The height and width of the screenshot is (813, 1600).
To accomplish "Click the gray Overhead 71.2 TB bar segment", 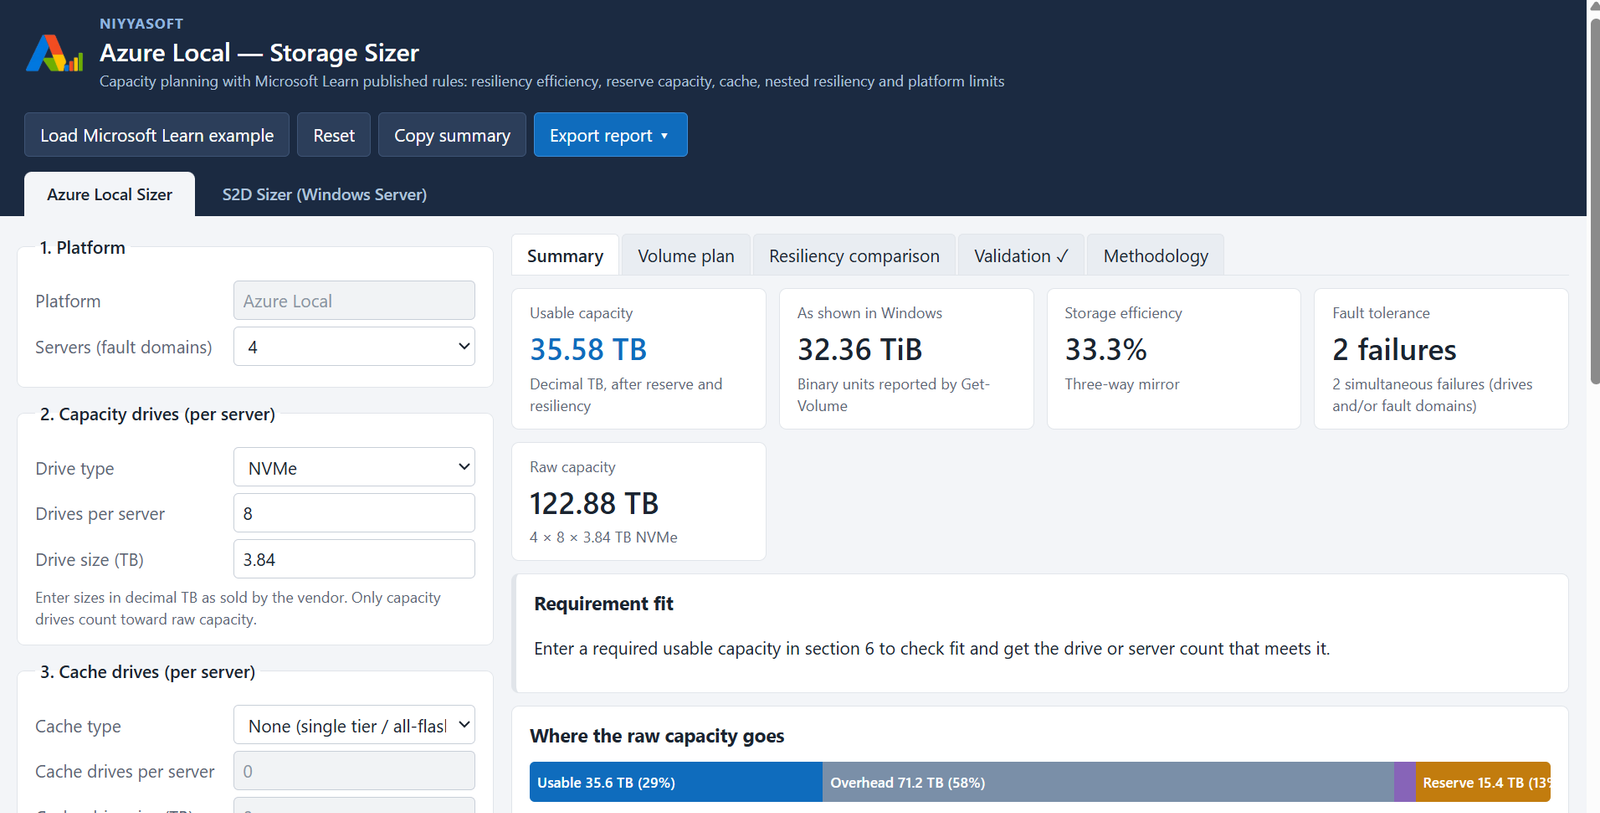I will 1108,782.
